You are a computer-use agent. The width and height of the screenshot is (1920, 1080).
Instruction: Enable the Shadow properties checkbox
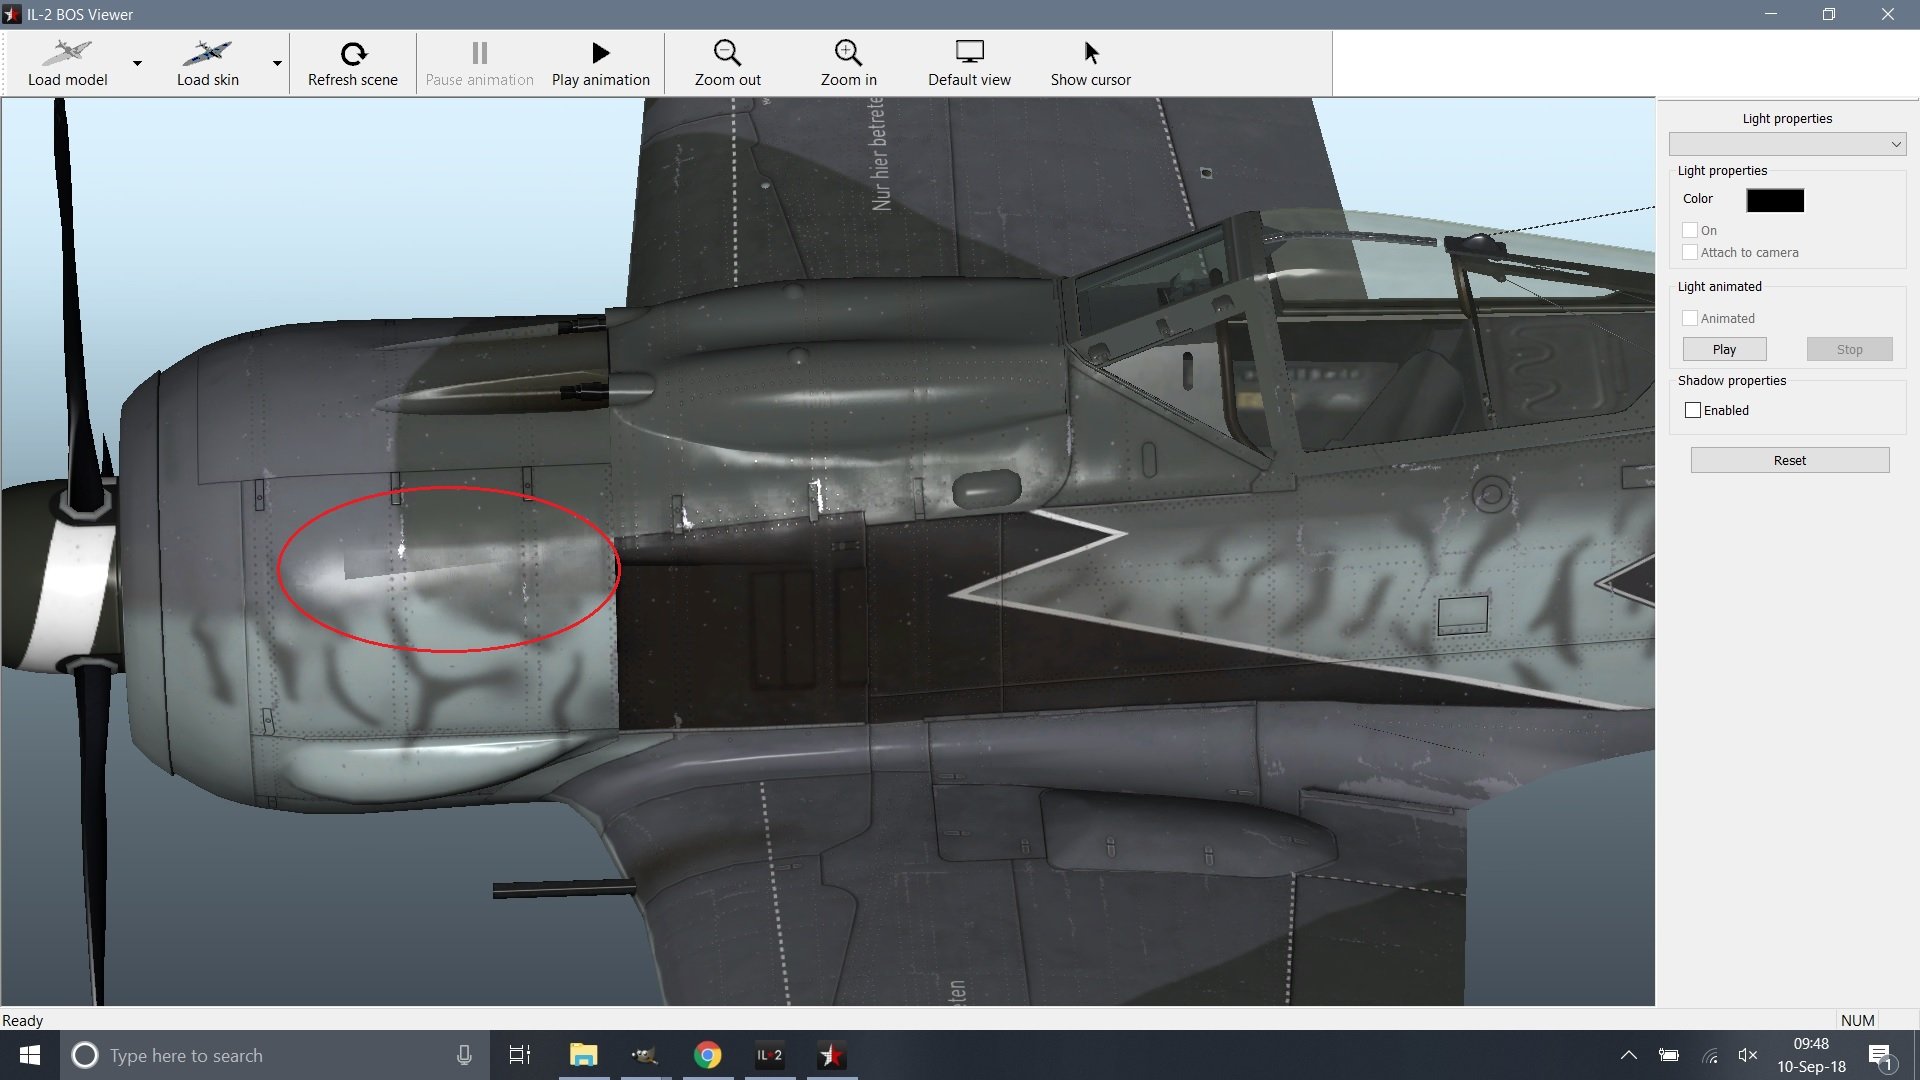pyautogui.click(x=1693, y=410)
